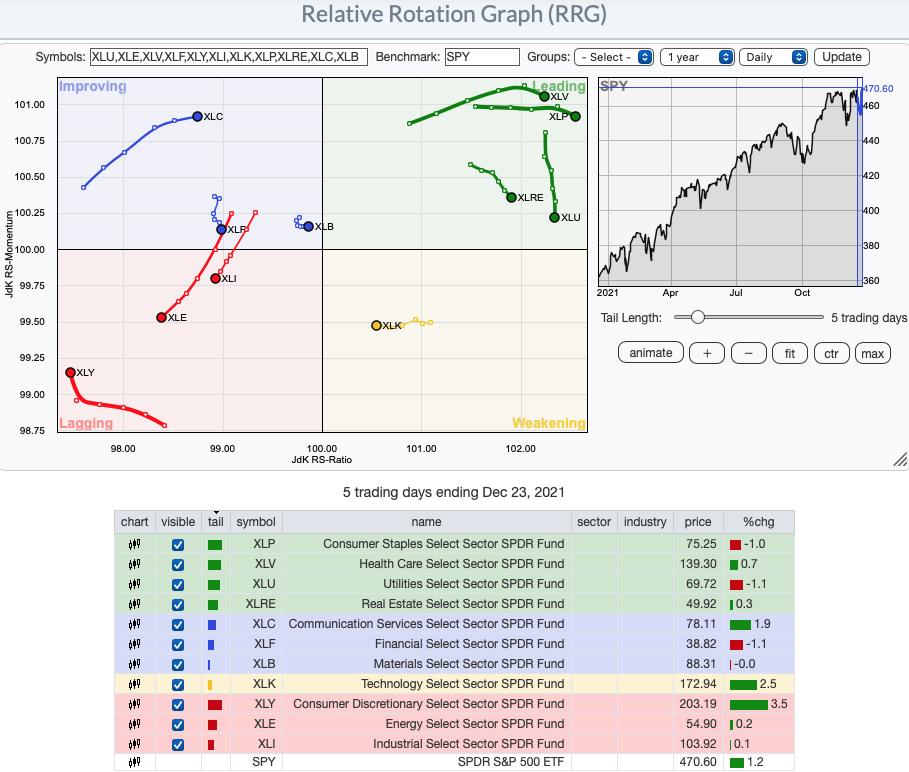Open chart icon for XLK row

(x=134, y=684)
